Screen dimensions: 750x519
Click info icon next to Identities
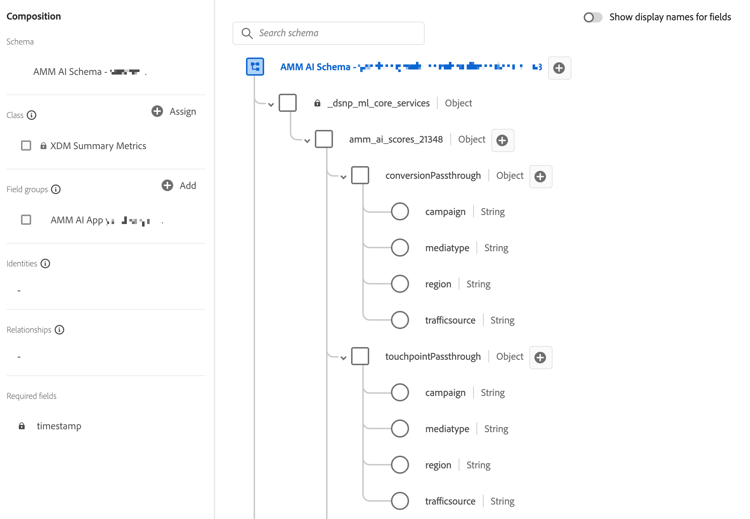(45, 264)
